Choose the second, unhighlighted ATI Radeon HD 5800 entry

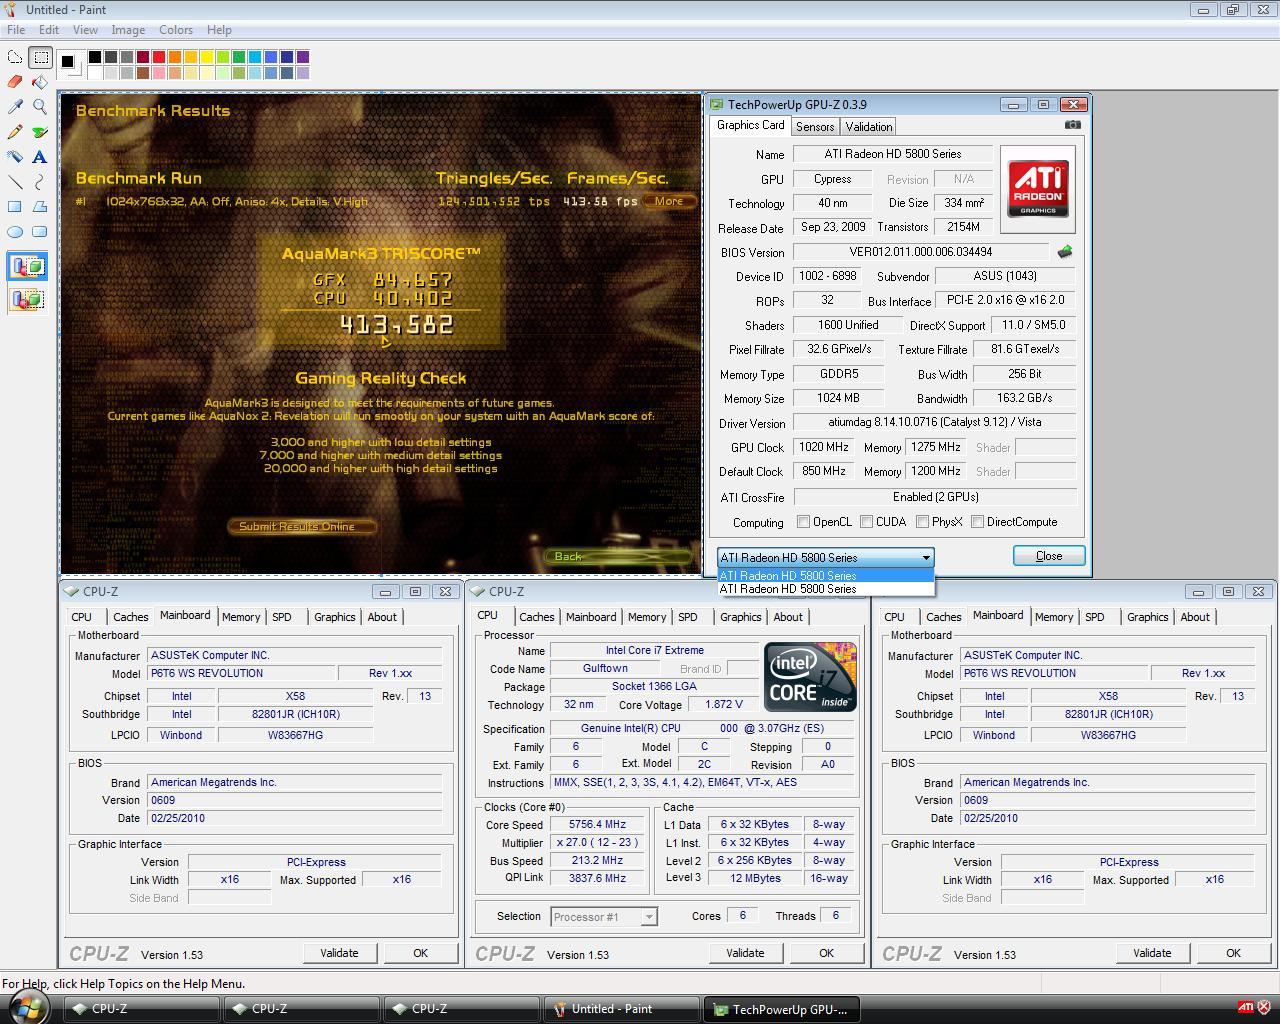(x=826, y=589)
